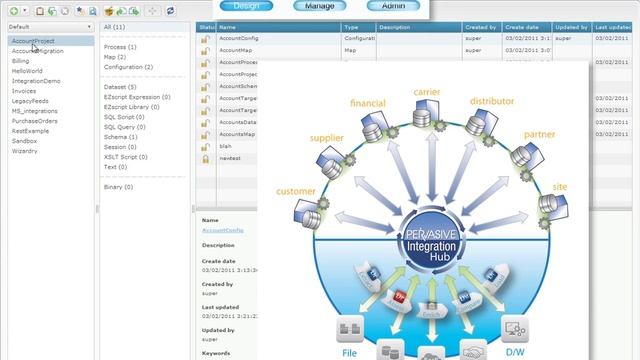Click the clipboard paste toolbar icon
This screenshot has width=640, height=360.
[x=40, y=11]
